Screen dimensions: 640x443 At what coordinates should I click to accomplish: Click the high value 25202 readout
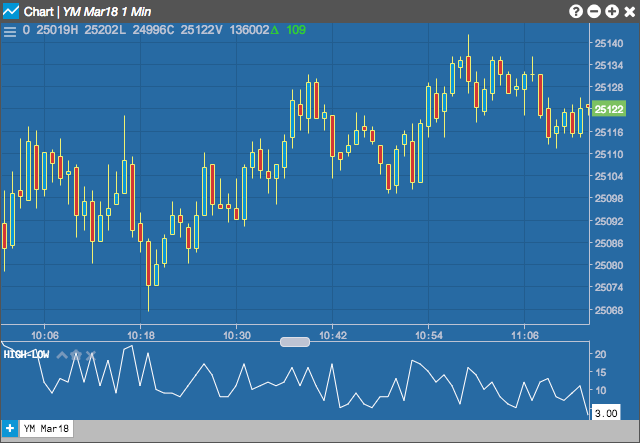click(101, 30)
